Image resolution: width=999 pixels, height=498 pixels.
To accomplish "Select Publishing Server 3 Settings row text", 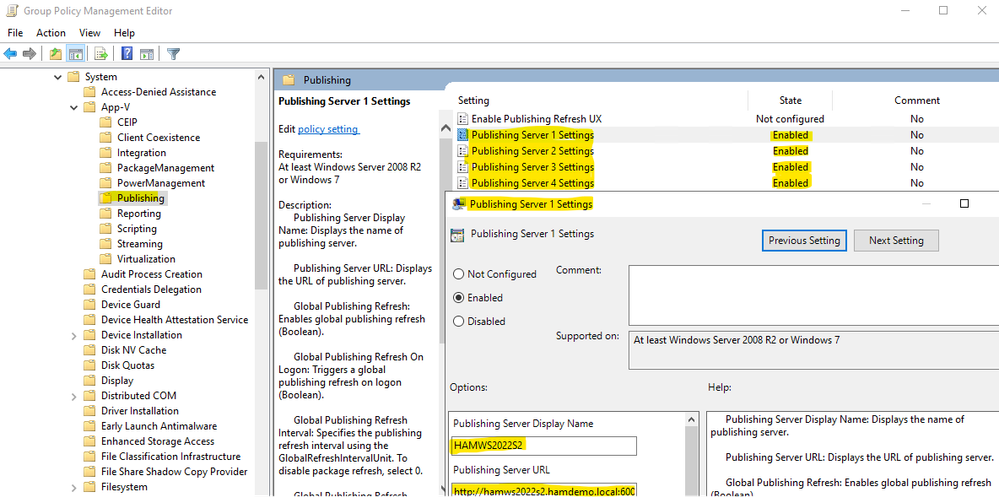I will (x=533, y=167).
